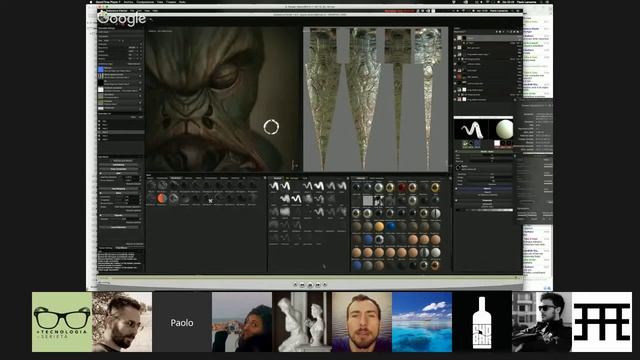640x360 pixels.
Task: Pick the bright orange-yellow material sphere
Action: (x=379, y=227)
